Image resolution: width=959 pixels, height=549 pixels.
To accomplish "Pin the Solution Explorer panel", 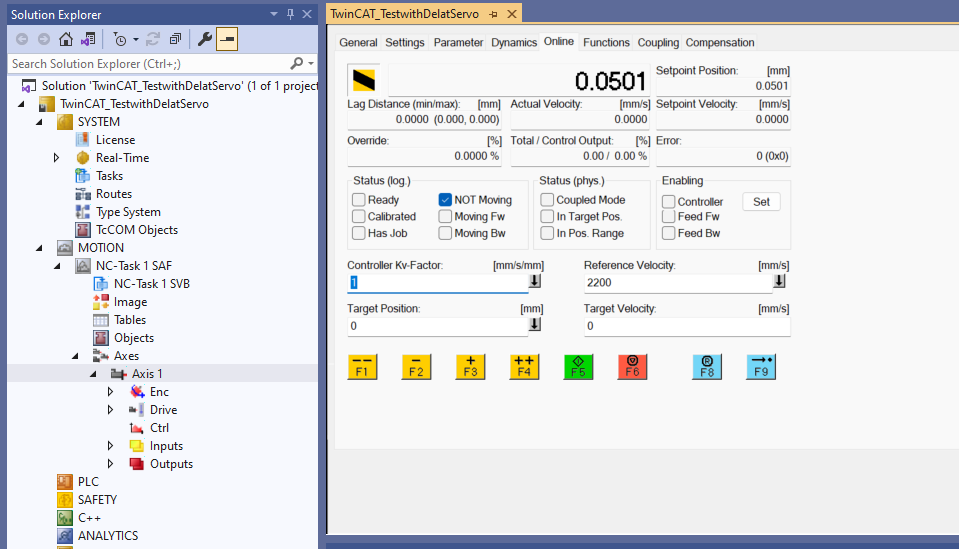I will click(x=291, y=14).
